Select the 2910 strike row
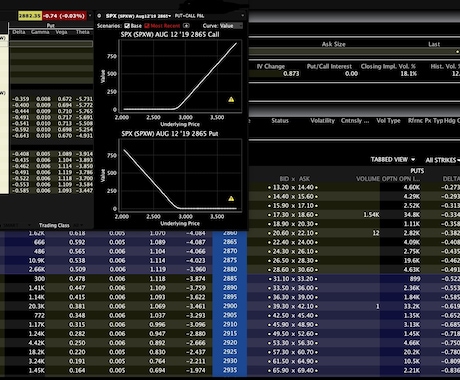 click(230, 324)
